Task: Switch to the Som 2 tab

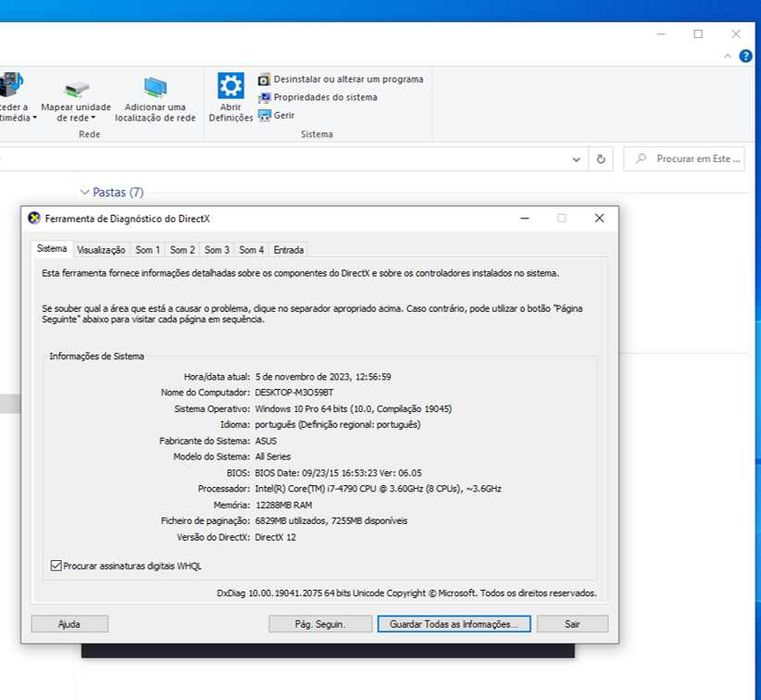Action: pos(182,250)
